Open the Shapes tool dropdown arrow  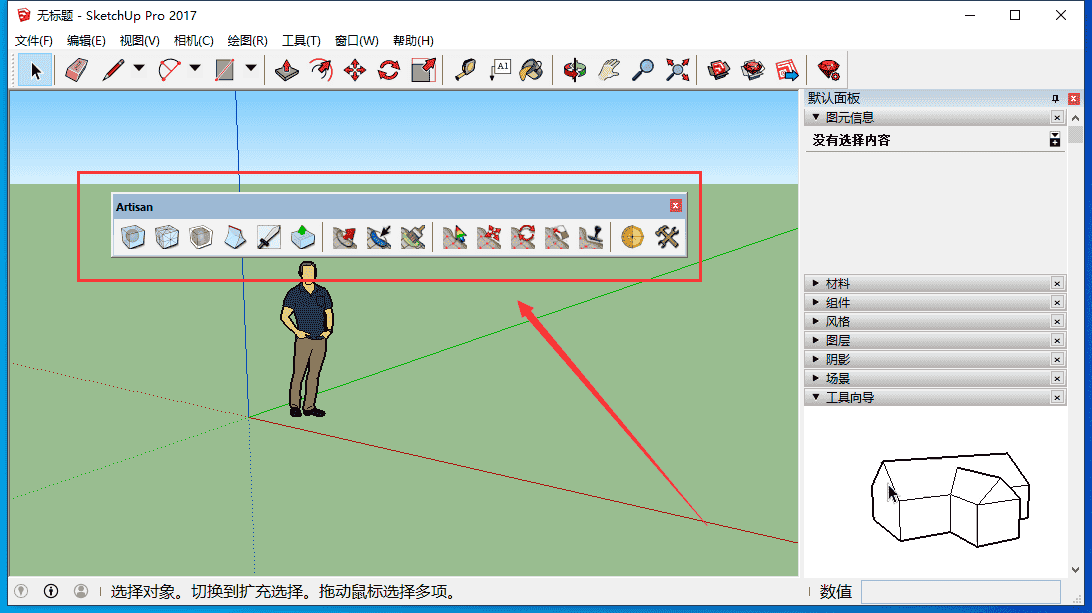[x=251, y=68]
